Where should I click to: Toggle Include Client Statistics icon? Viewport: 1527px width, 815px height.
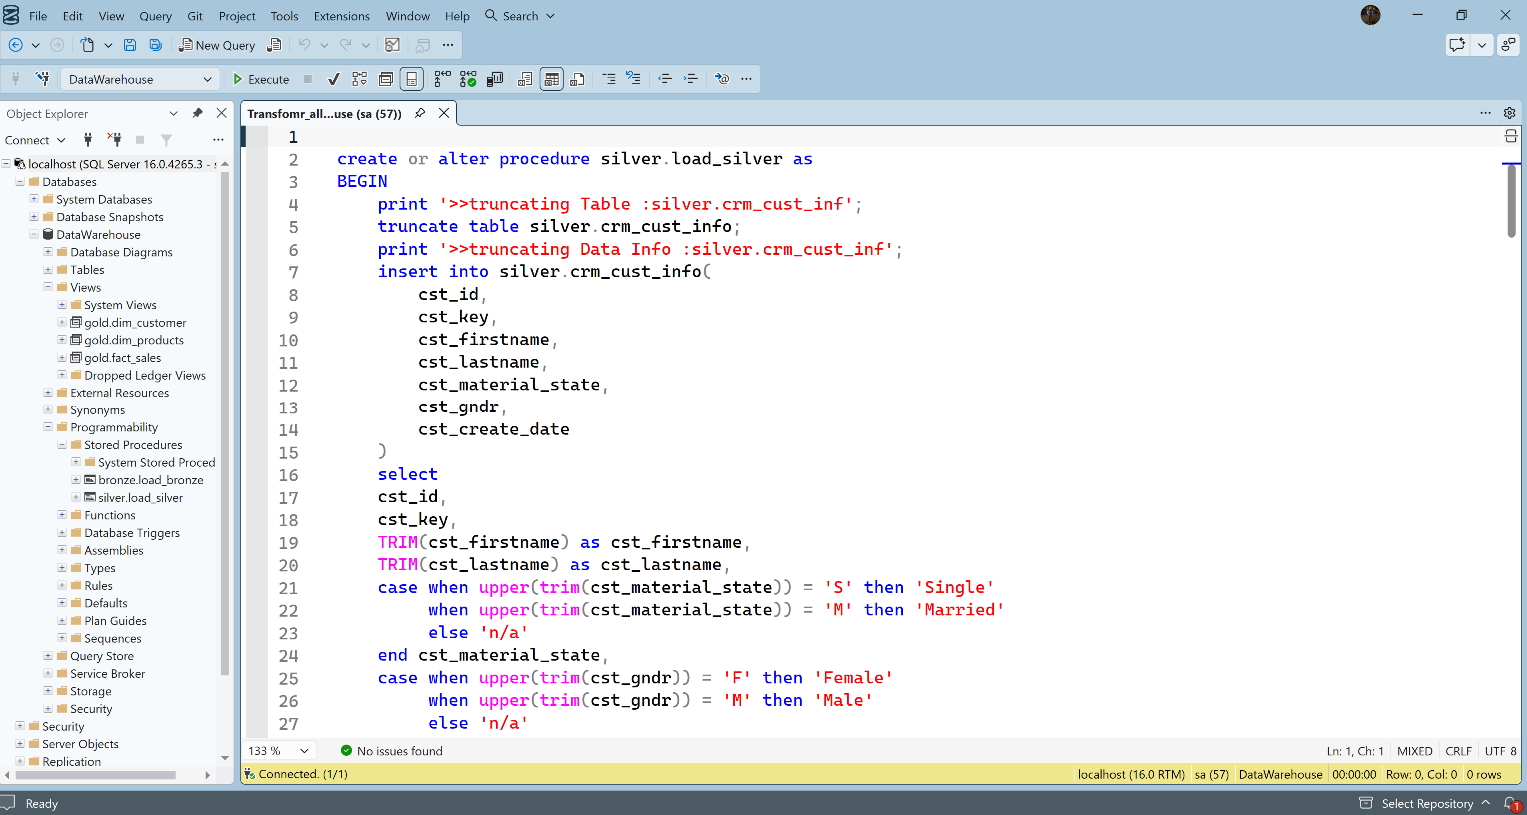pos(495,79)
